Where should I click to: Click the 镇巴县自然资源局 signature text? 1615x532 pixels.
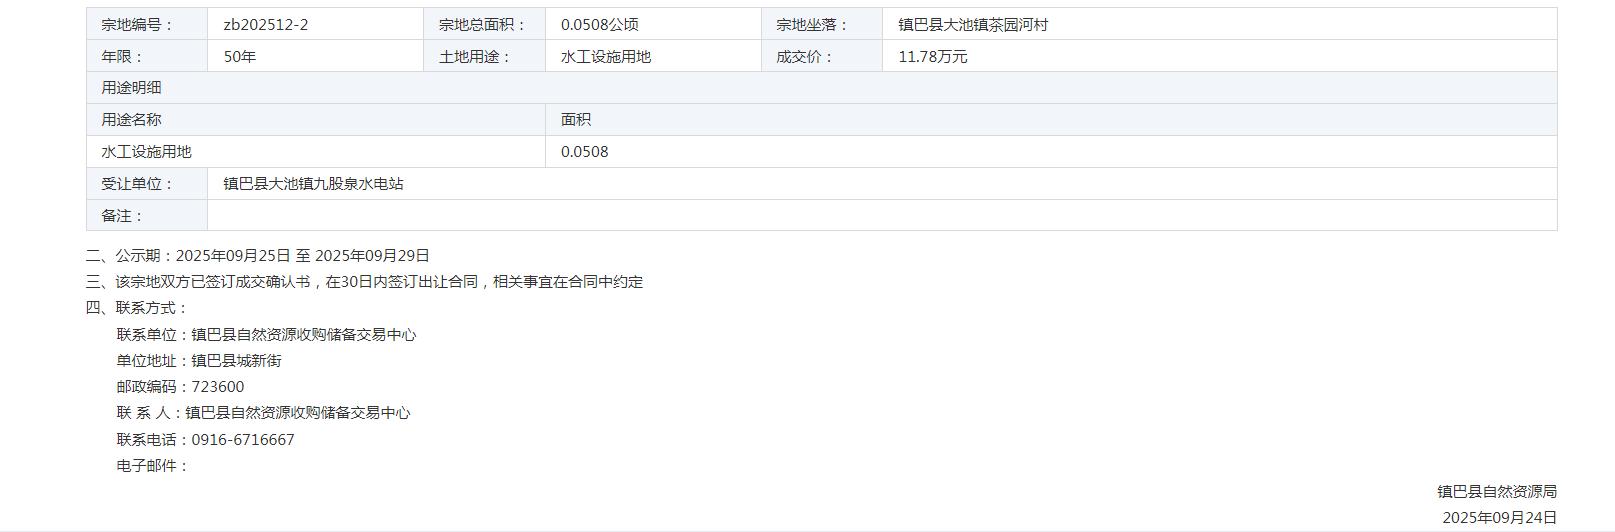point(1497,492)
